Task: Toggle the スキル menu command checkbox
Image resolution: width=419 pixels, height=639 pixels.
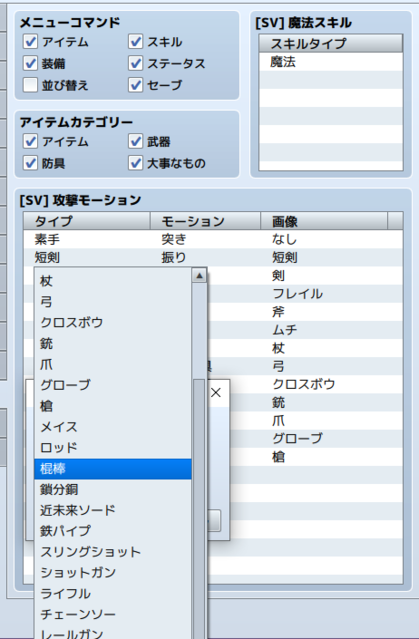Action: (x=135, y=42)
